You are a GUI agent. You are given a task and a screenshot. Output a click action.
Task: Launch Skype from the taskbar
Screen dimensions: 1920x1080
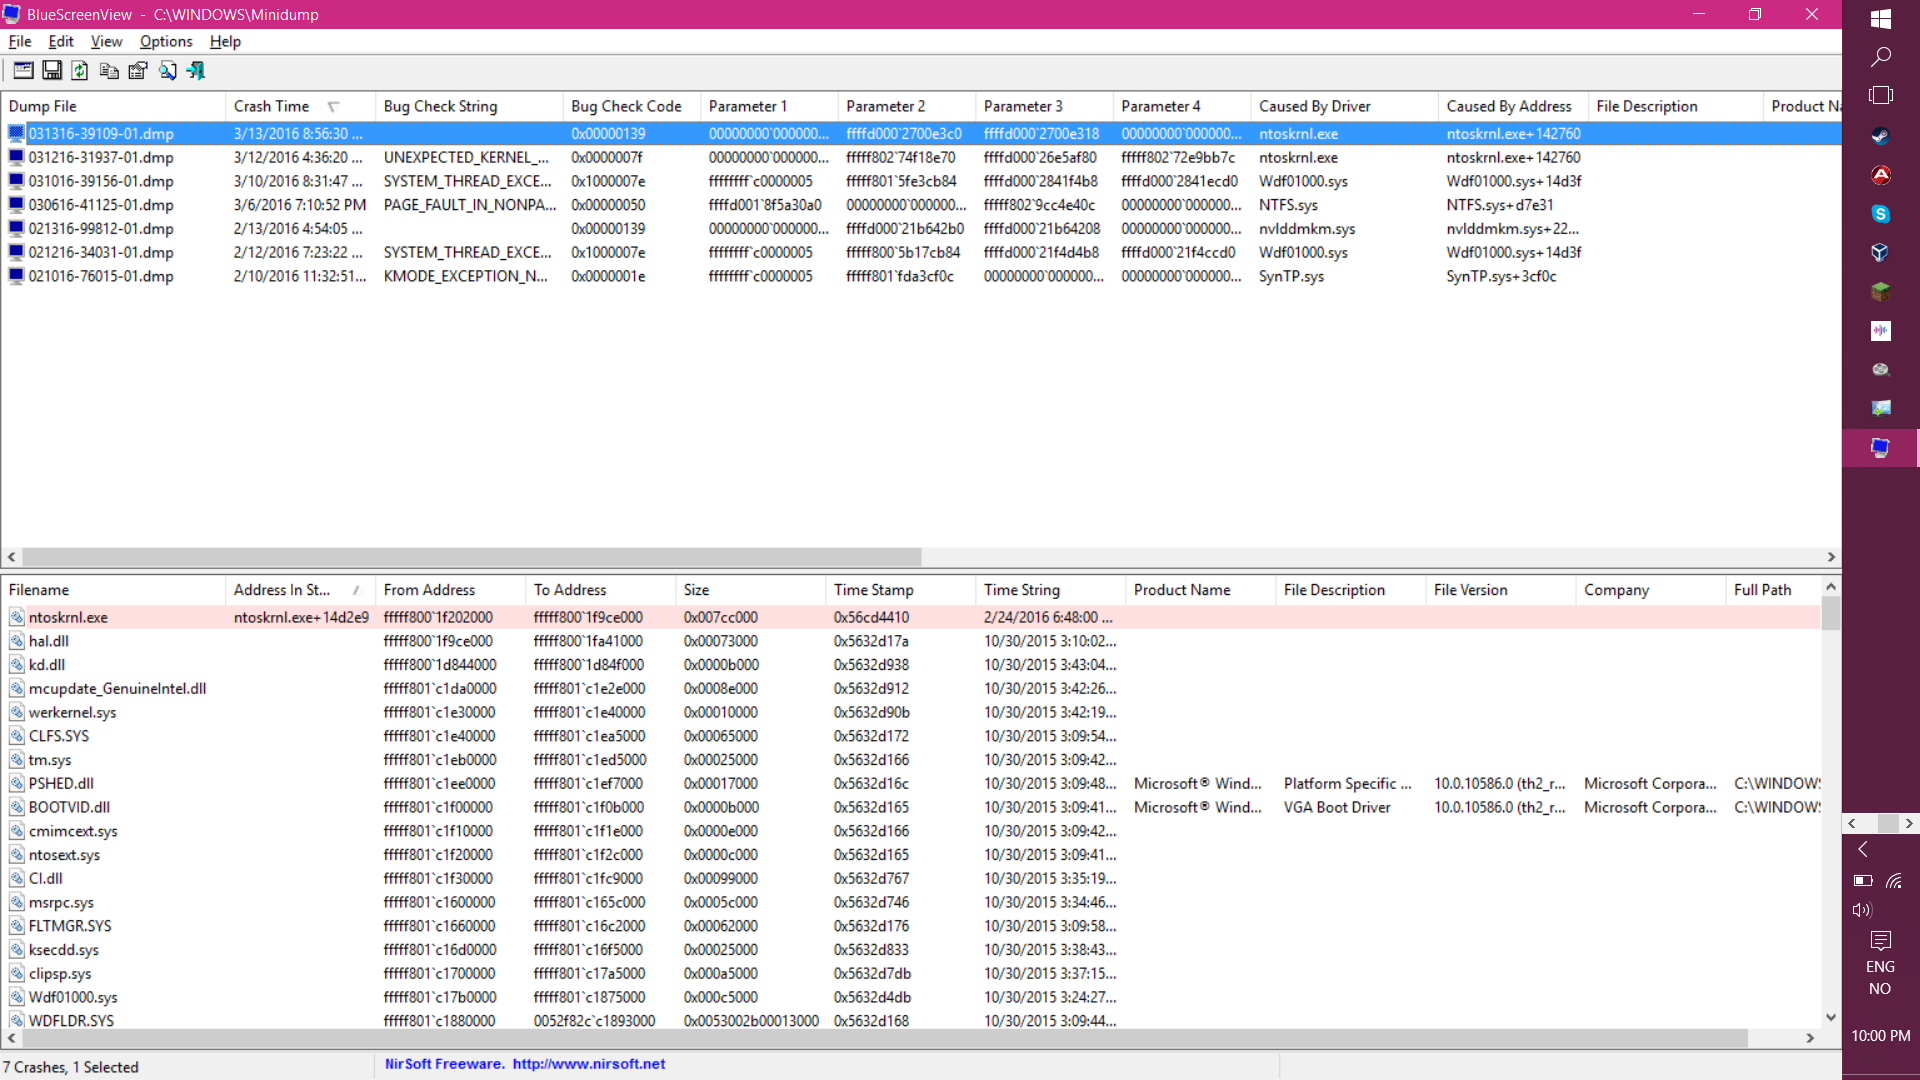click(x=1880, y=213)
